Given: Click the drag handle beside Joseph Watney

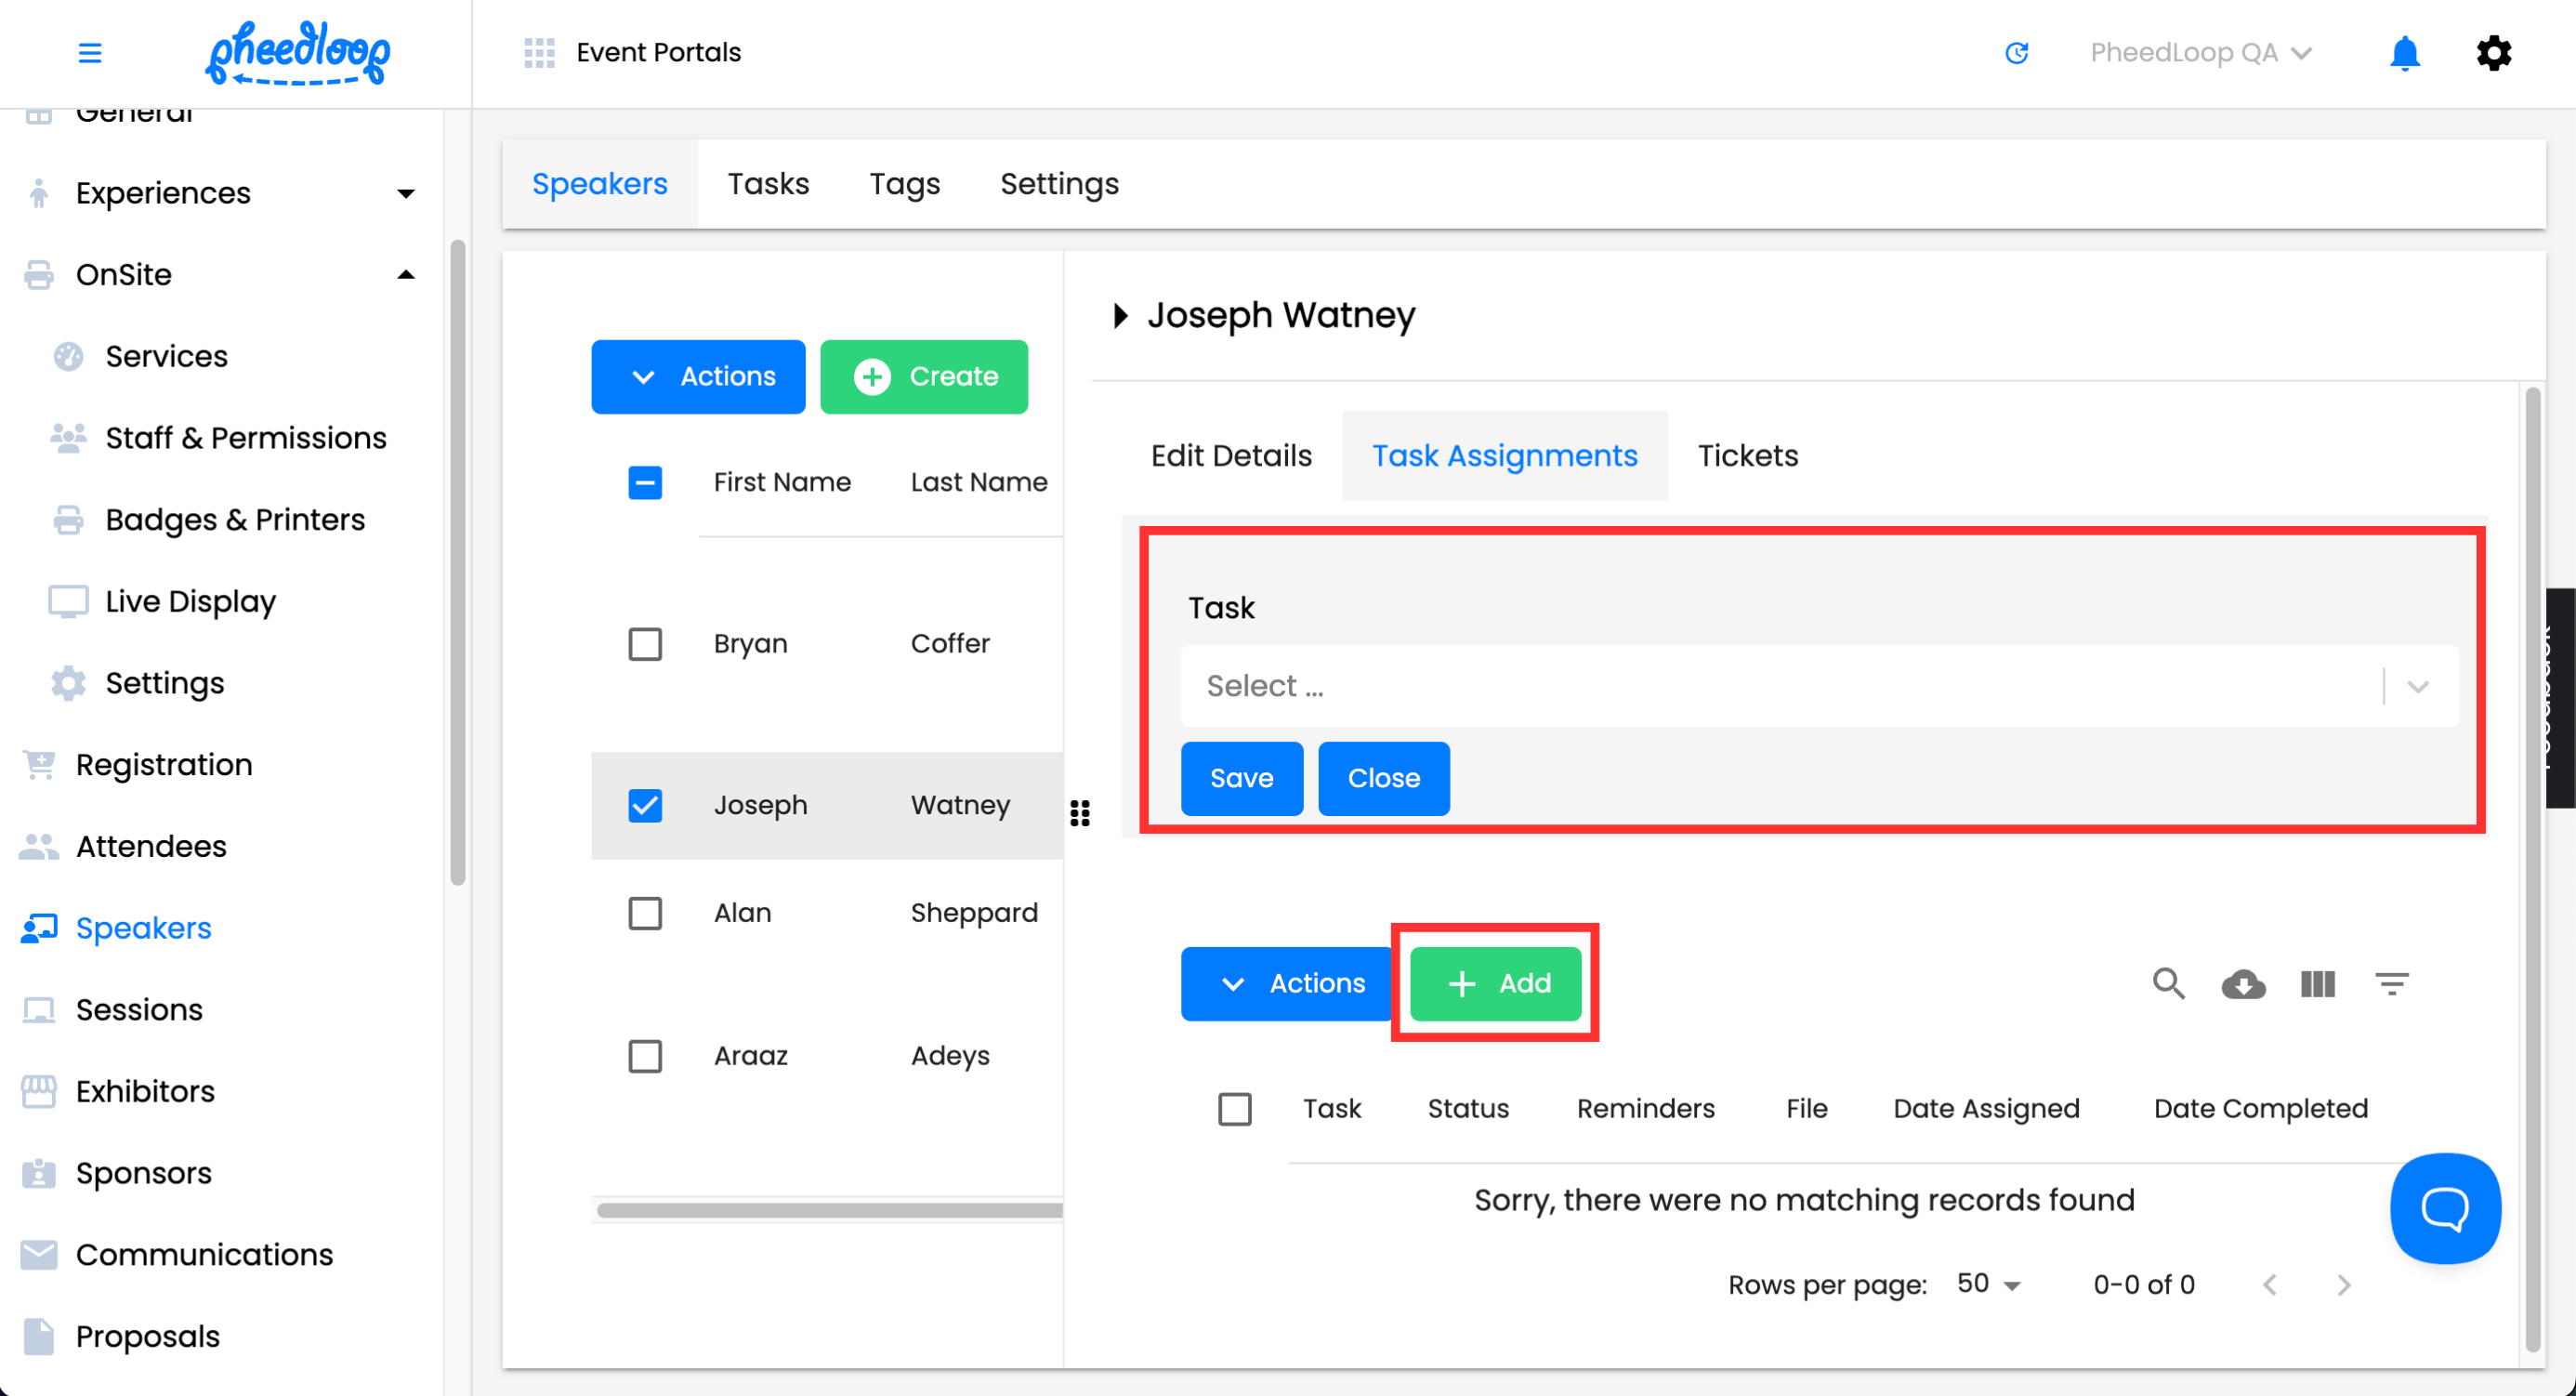Looking at the screenshot, I should 1080,813.
